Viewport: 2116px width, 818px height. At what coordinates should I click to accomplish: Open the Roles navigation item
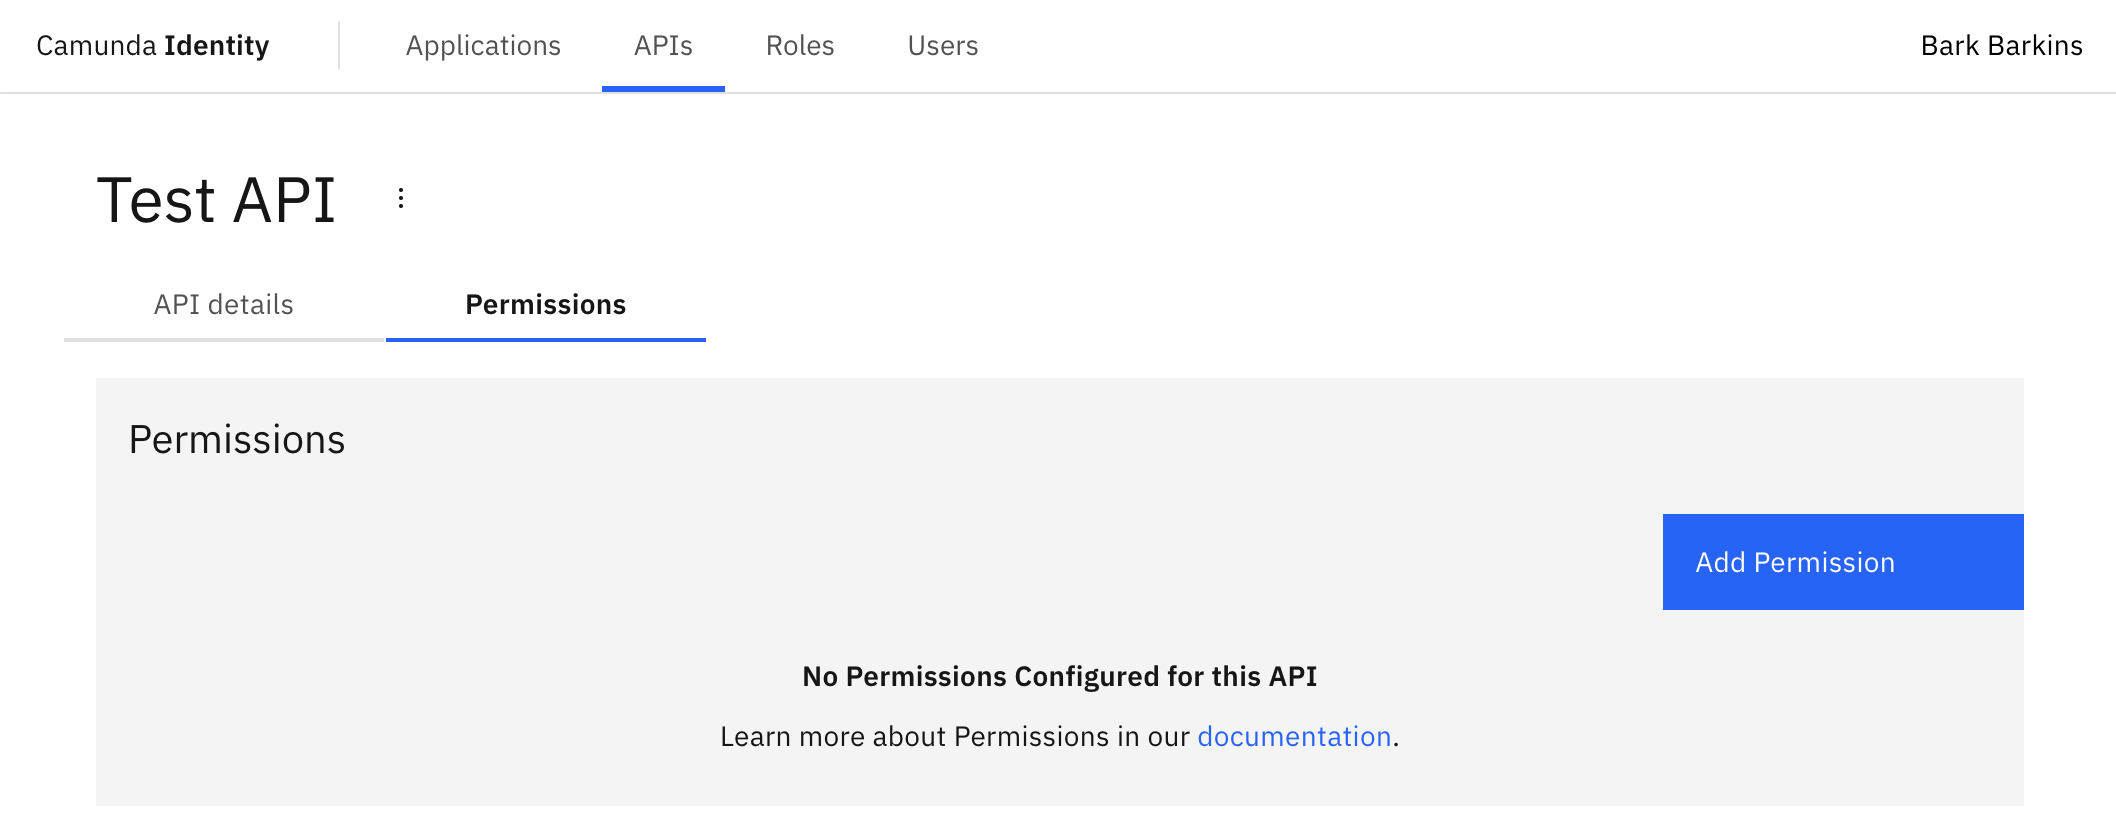[x=799, y=46]
